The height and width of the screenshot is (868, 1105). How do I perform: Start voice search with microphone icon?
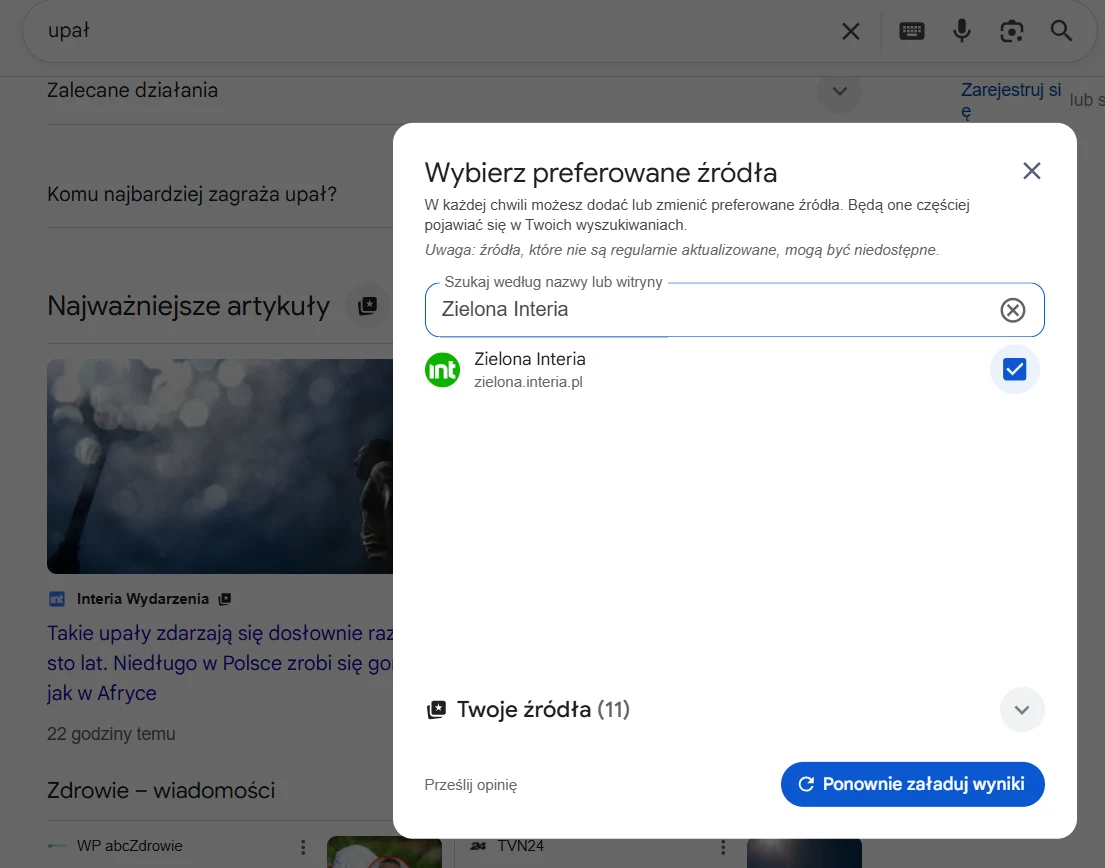(962, 31)
